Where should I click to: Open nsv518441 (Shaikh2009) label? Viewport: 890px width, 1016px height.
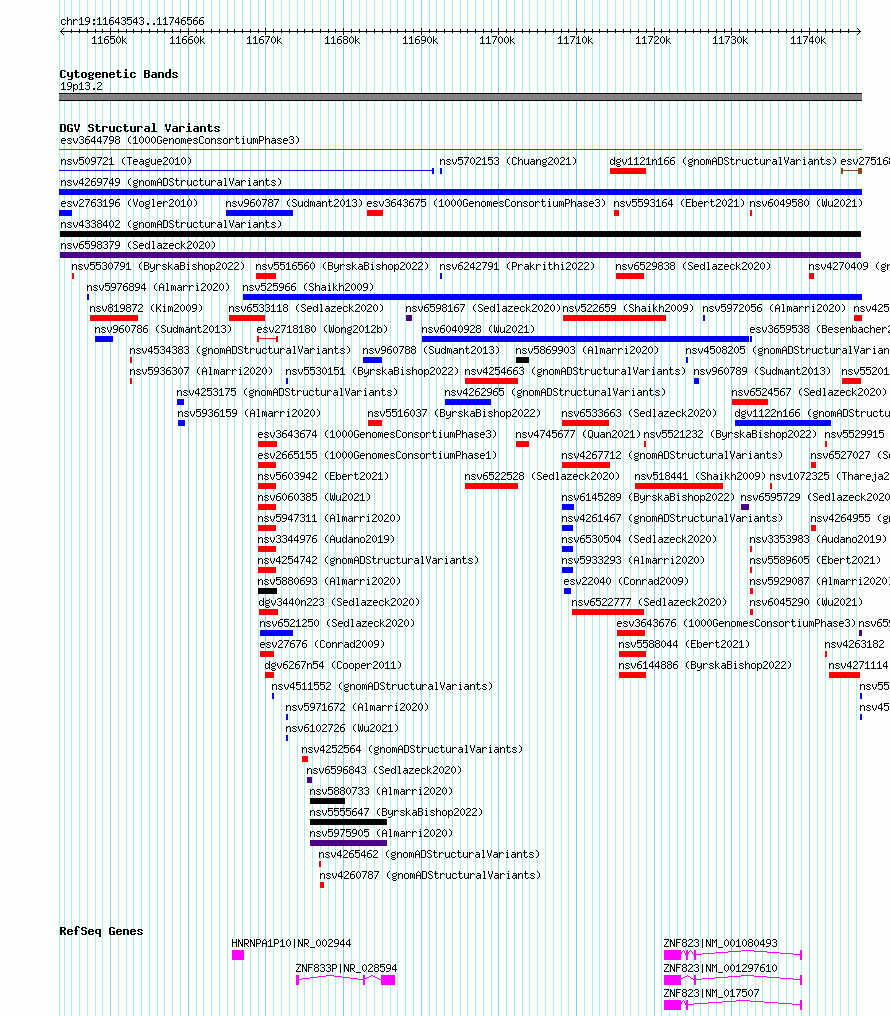pyautogui.click(x=700, y=476)
